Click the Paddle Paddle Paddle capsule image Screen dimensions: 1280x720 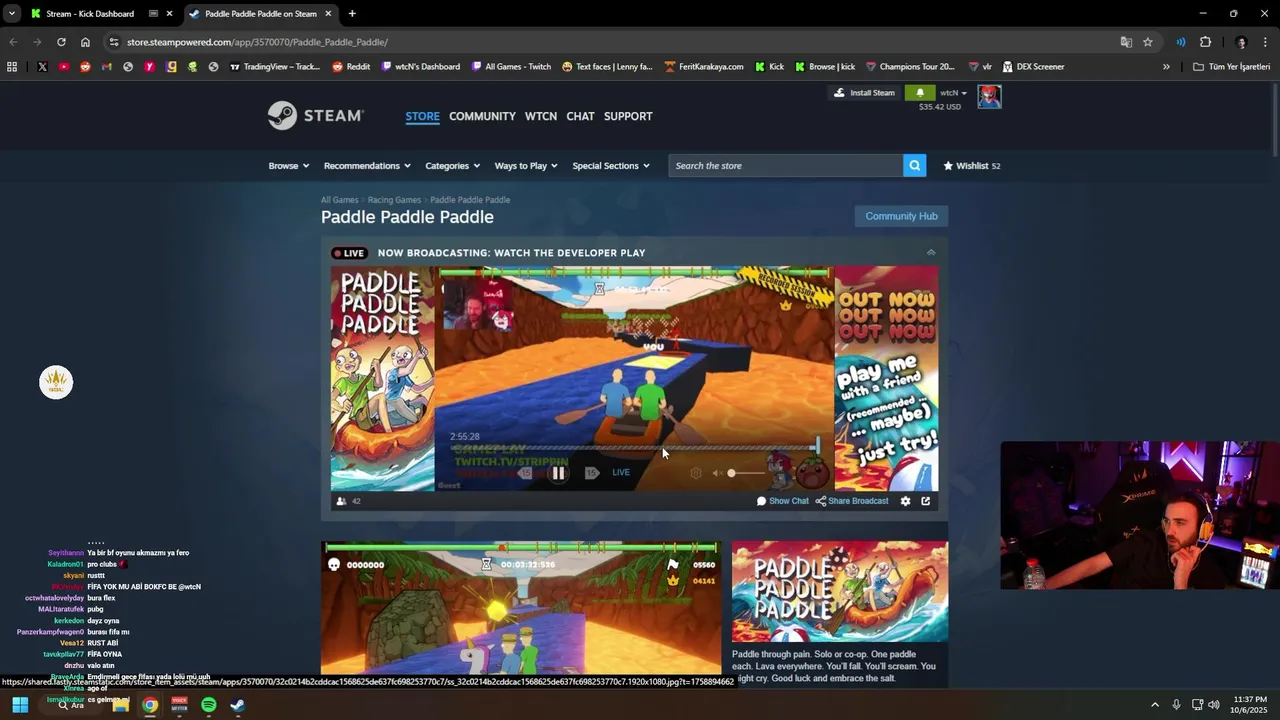tap(840, 591)
